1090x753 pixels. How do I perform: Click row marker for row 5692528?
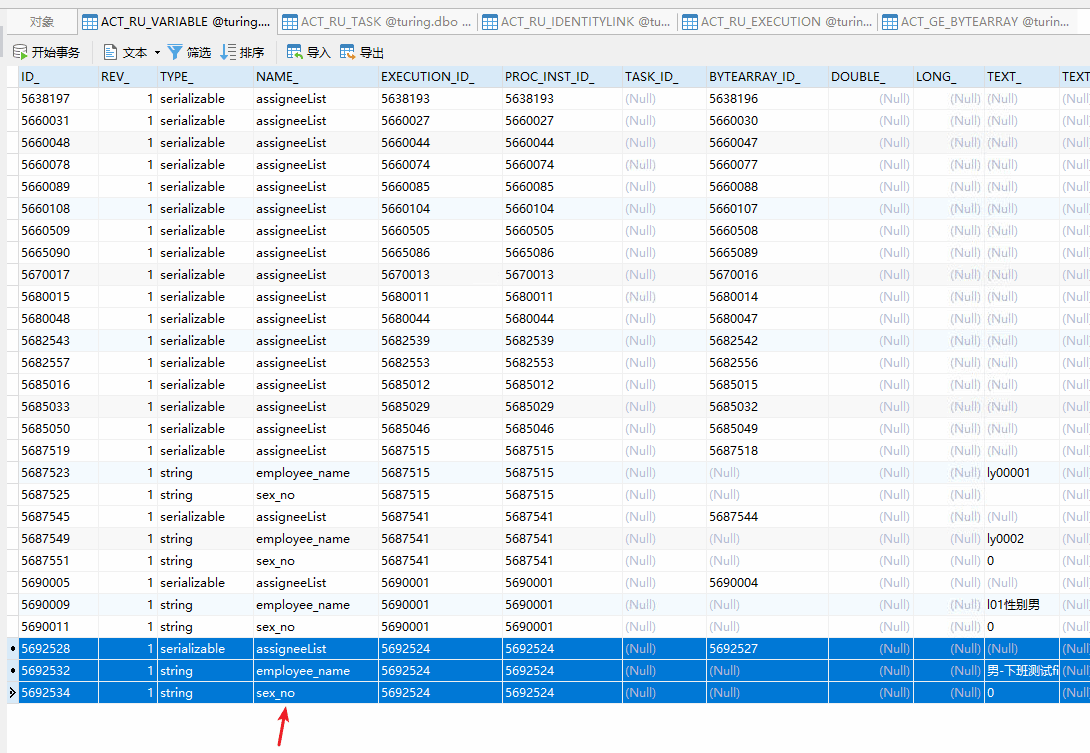(x=13, y=649)
